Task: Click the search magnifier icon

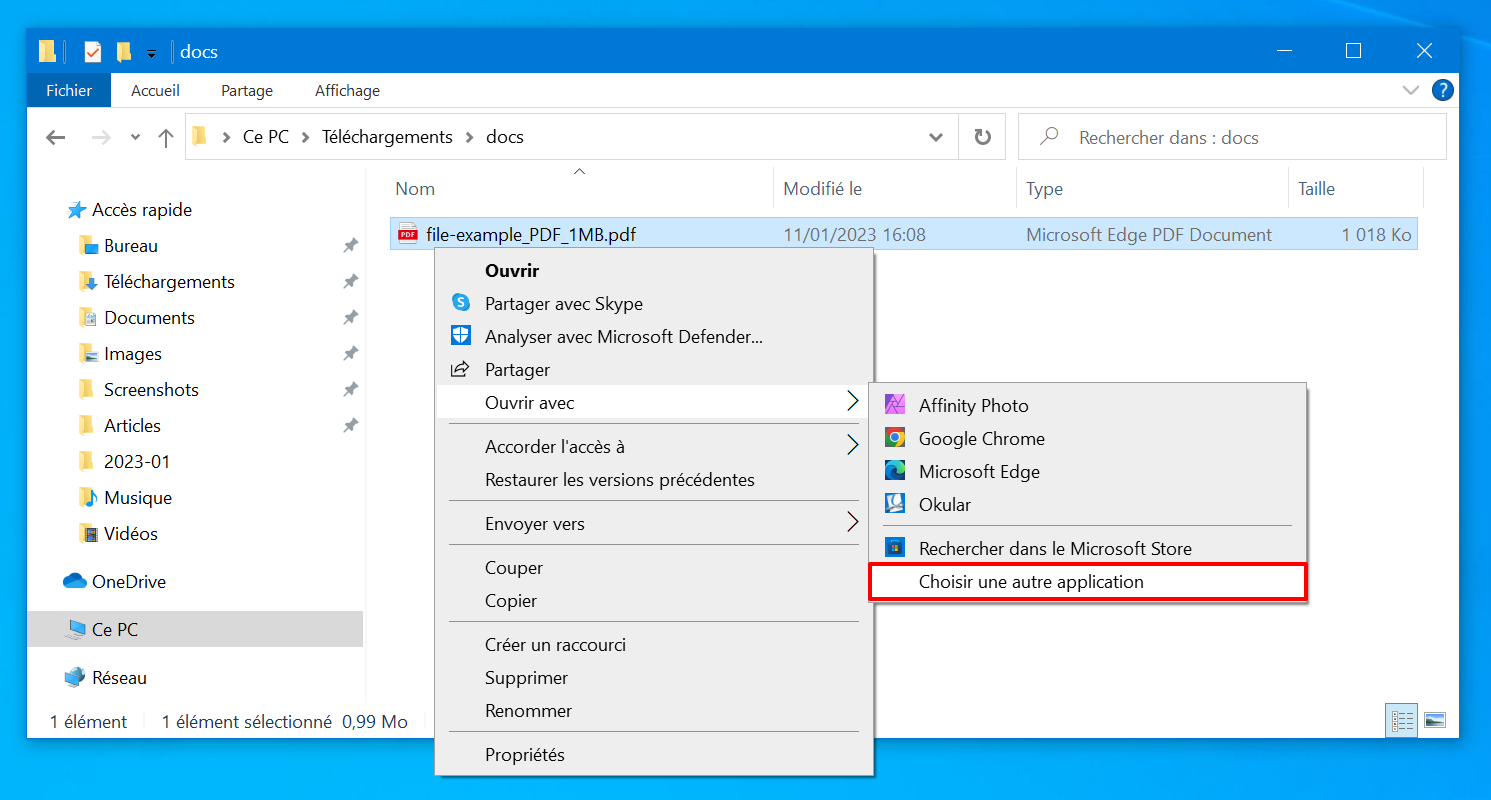Action: pyautogui.click(x=1050, y=137)
